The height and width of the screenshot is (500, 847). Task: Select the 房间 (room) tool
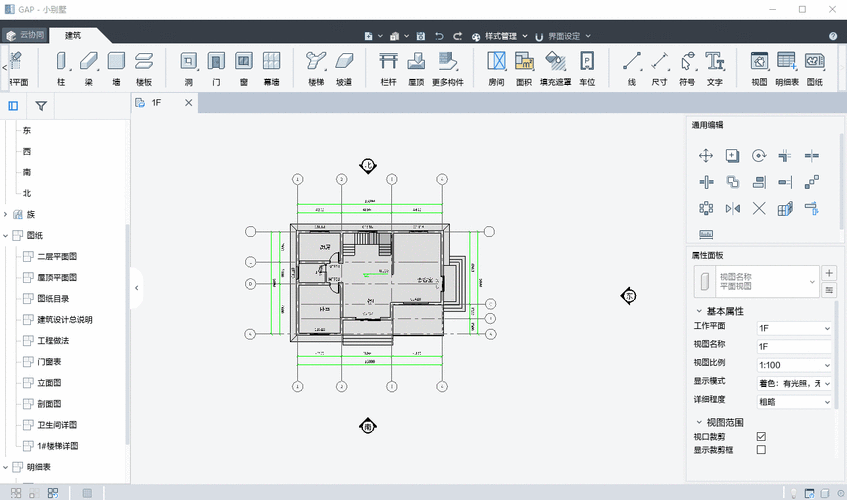tap(496, 66)
